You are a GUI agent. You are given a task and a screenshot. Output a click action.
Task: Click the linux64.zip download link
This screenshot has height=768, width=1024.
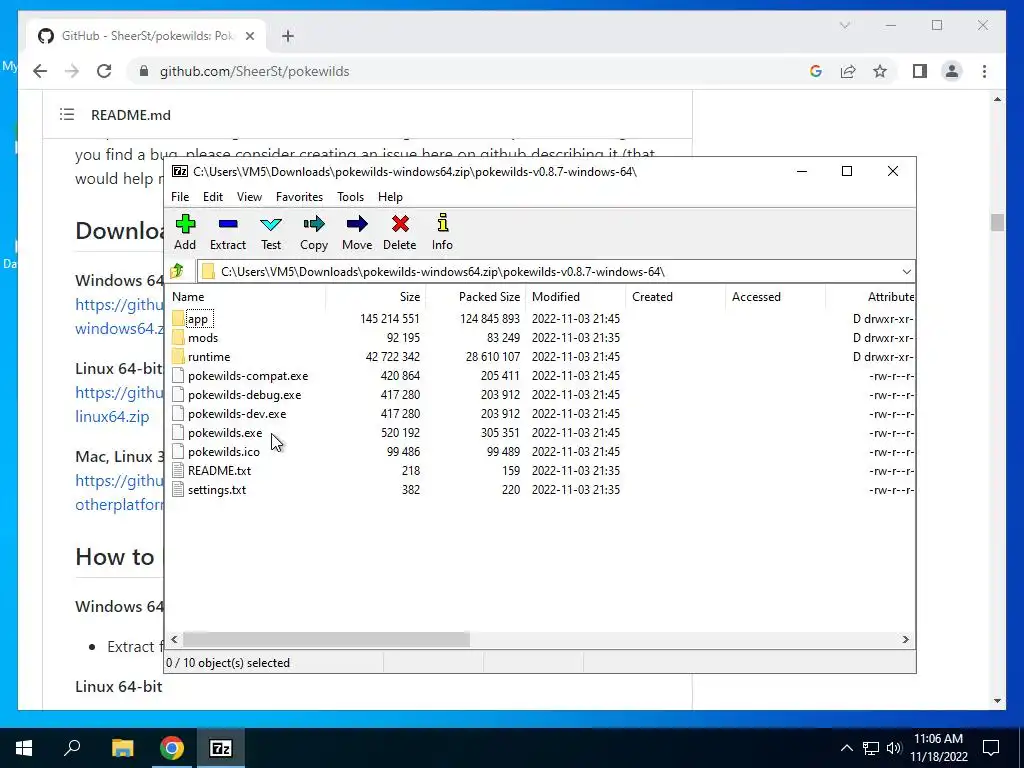point(112,416)
